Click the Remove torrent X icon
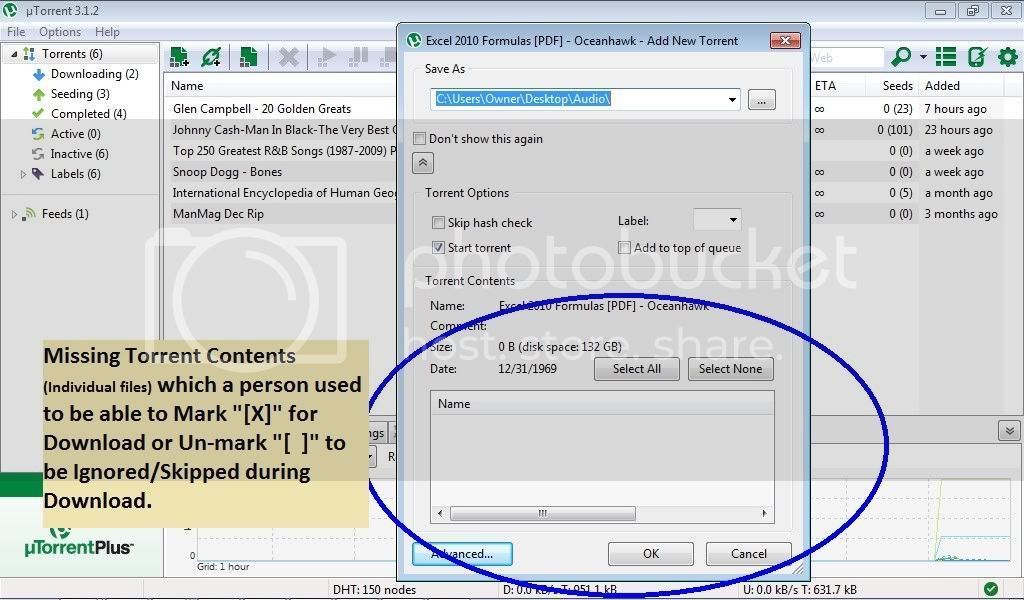This screenshot has width=1024, height=600. click(288, 57)
